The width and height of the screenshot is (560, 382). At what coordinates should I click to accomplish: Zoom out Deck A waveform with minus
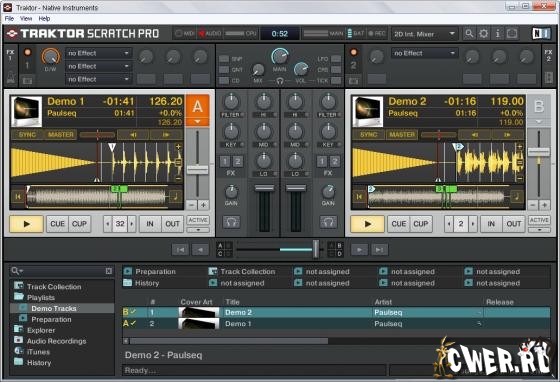[x=178, y=178]
